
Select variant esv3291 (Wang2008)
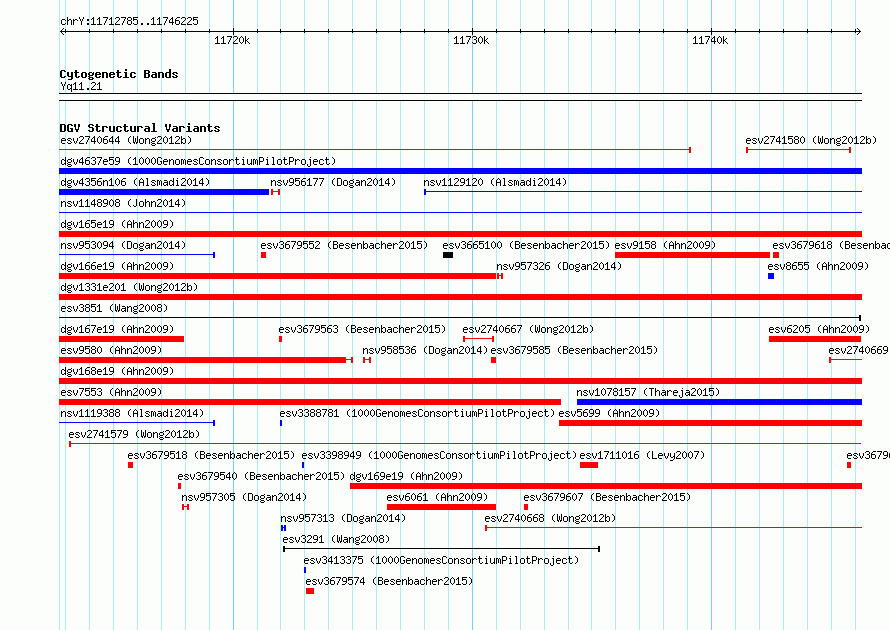[336, 539]
